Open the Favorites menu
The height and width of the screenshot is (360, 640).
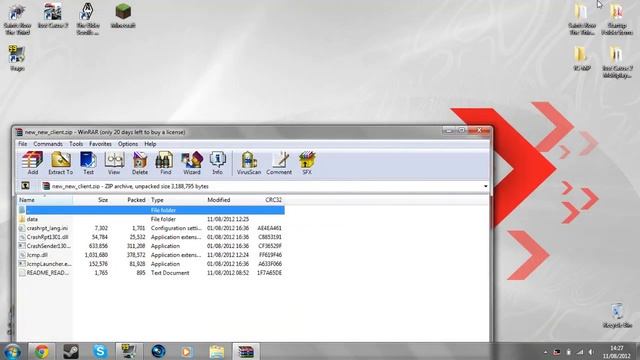point(100,144)
